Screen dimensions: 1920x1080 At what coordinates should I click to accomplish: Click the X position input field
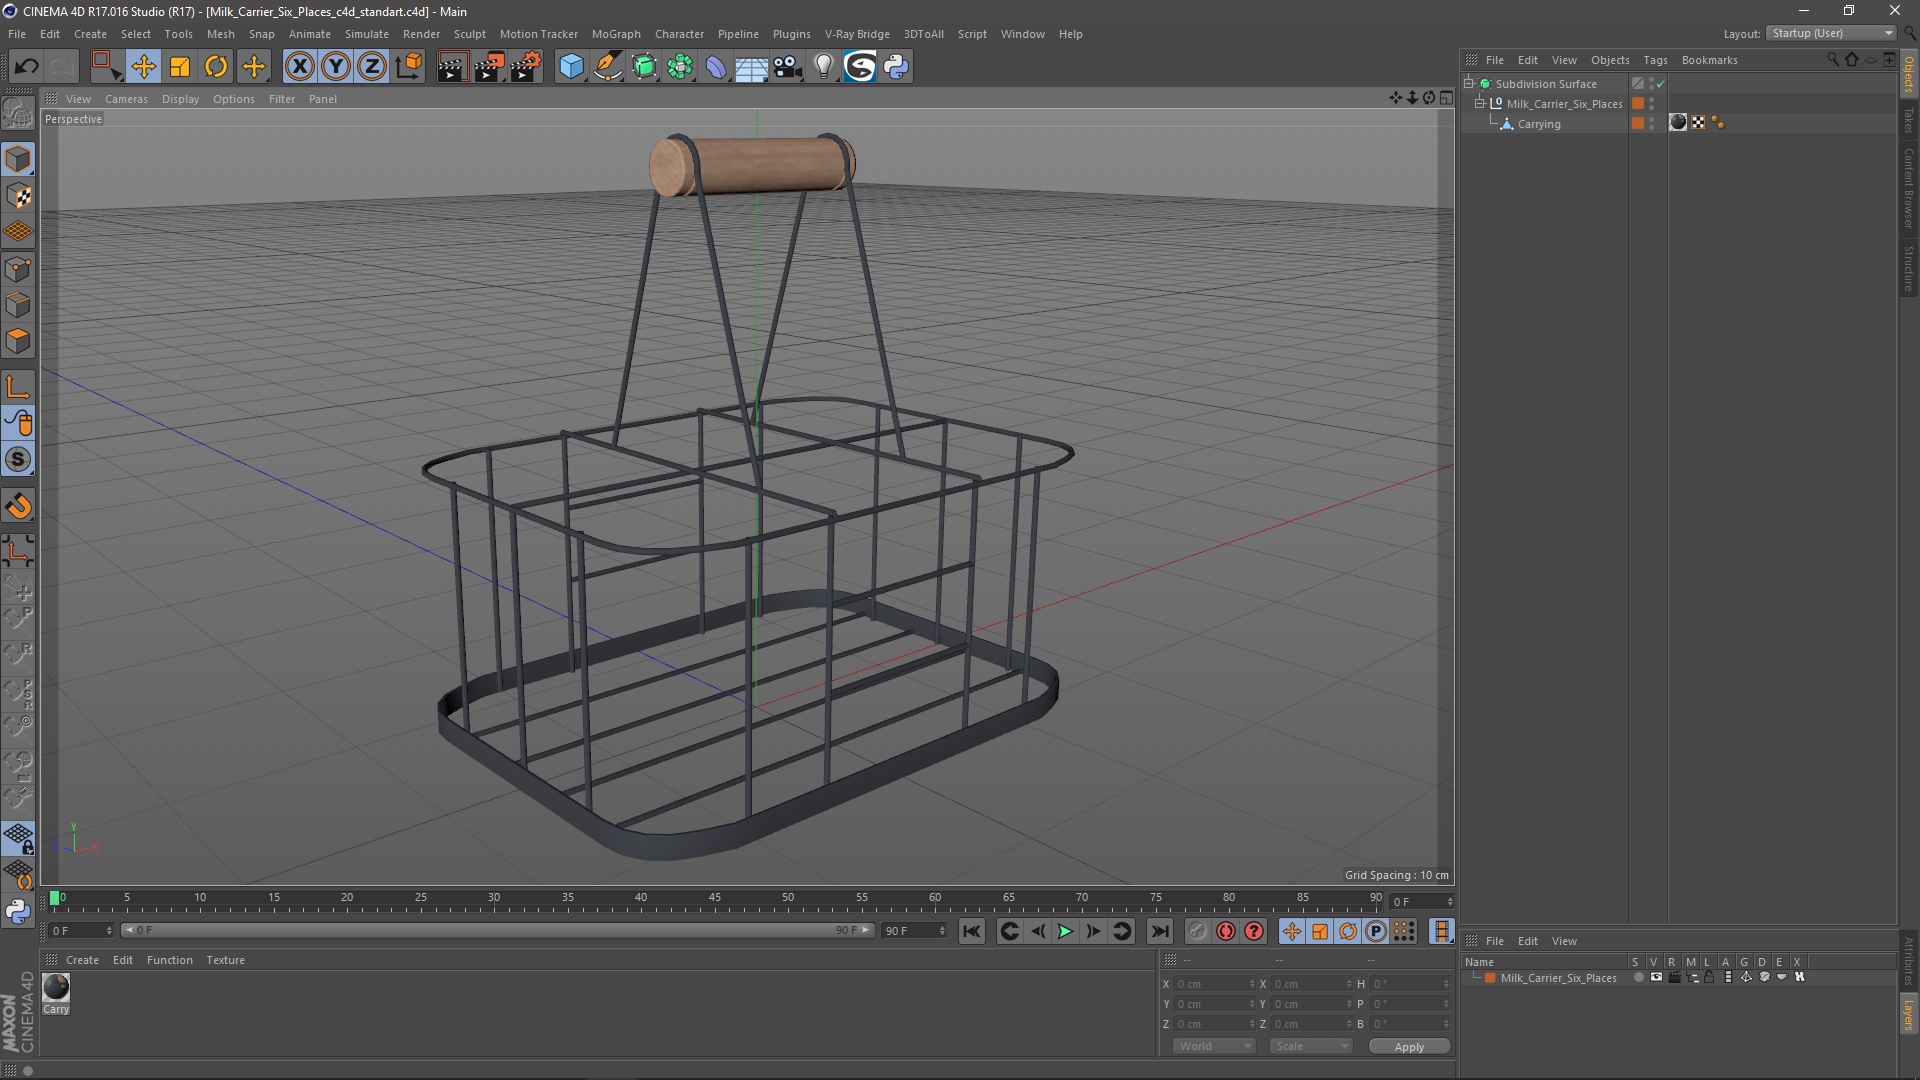pos(1214,984)
